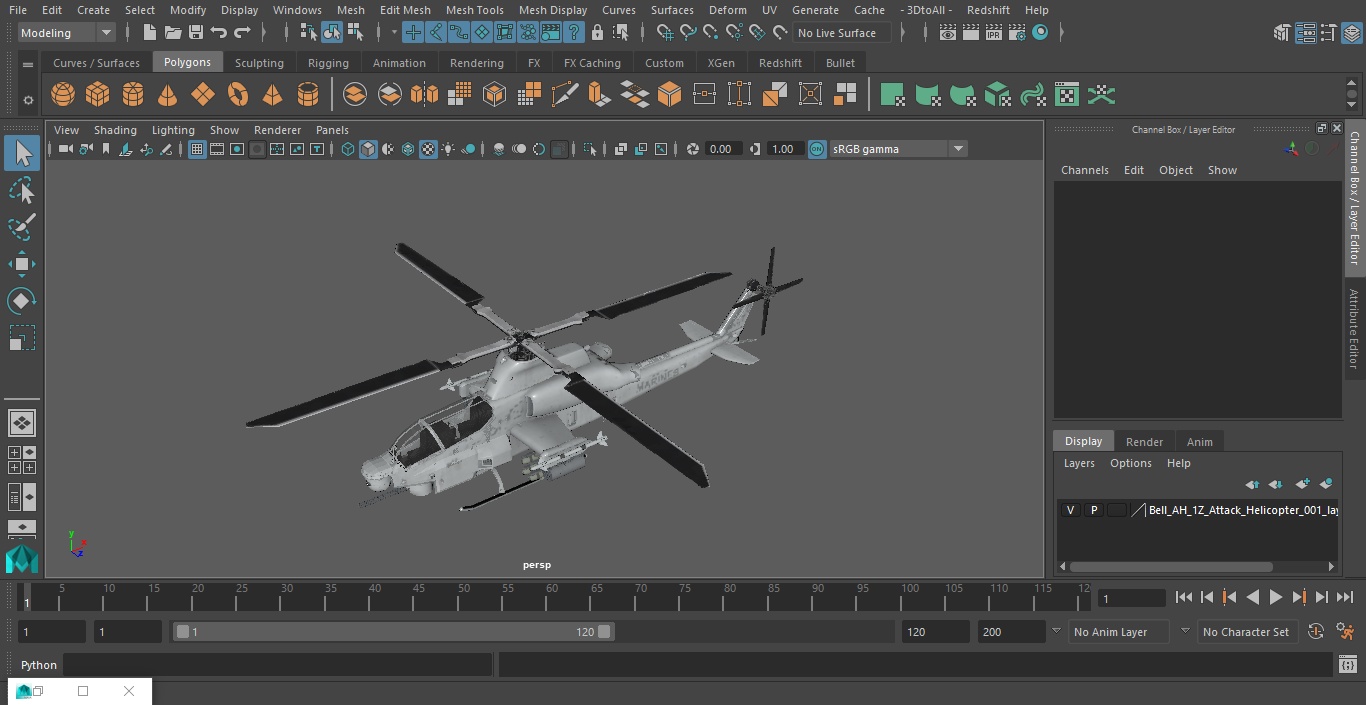Choose the Paint selection tool
Viewport: 1366px width, 705px height.
coord(21,227)
